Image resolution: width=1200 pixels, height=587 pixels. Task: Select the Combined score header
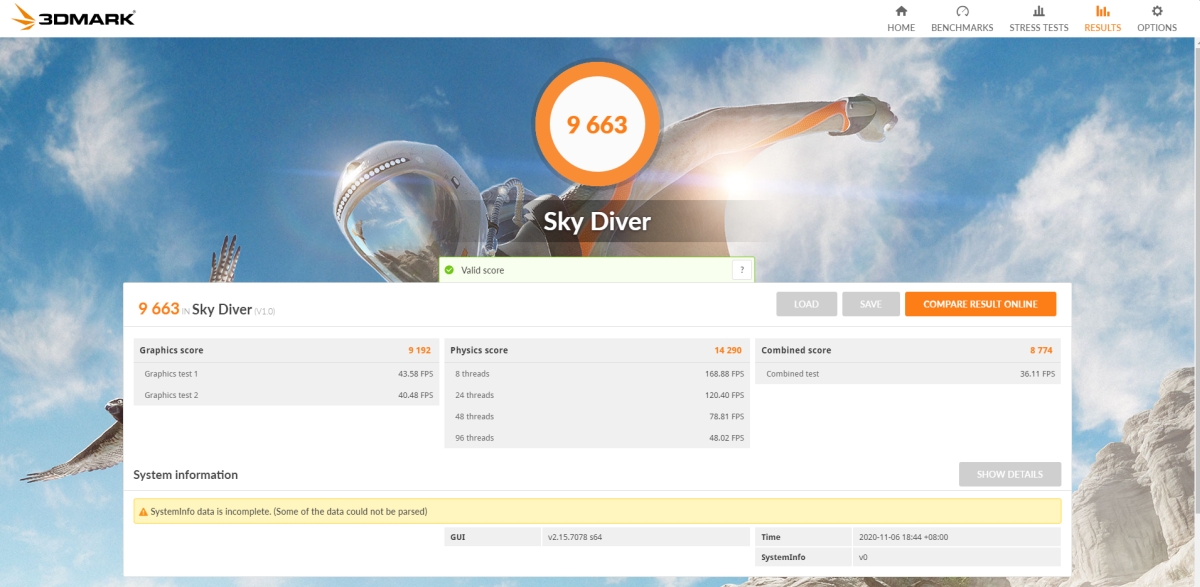click(x=907, y=350)
